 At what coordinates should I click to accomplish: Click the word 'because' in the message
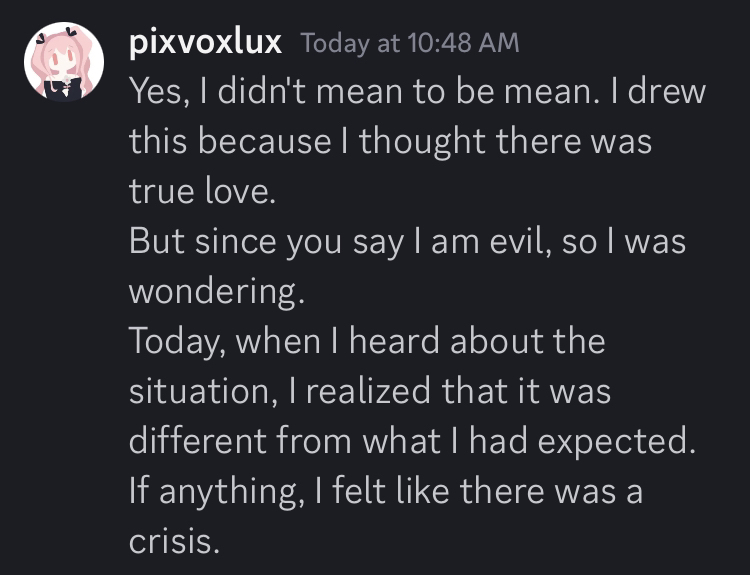265,141
